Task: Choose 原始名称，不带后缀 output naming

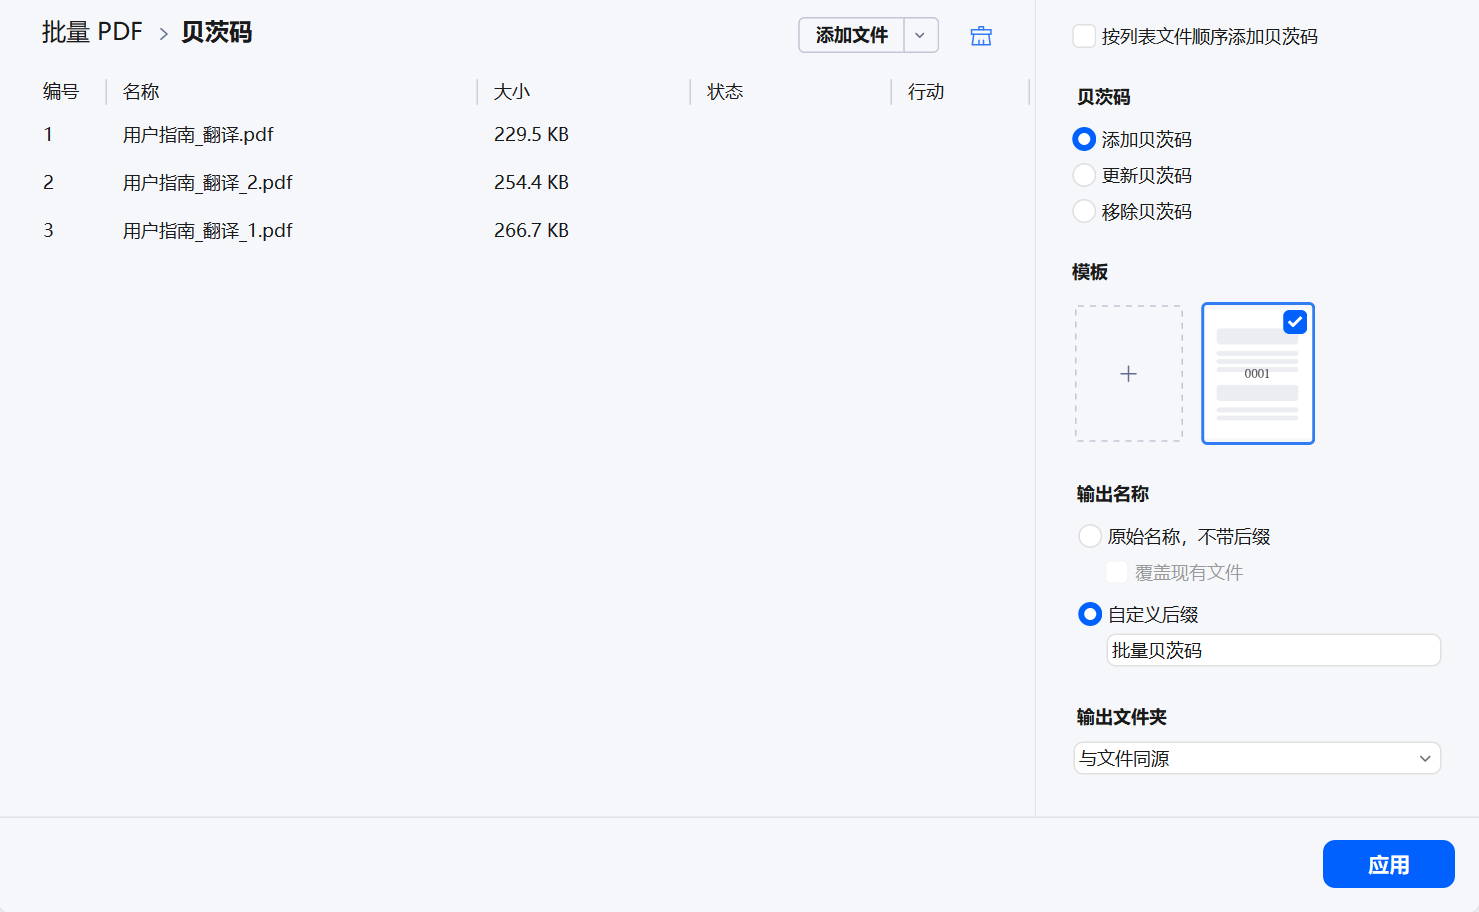Action: [x=1089, y=536]
